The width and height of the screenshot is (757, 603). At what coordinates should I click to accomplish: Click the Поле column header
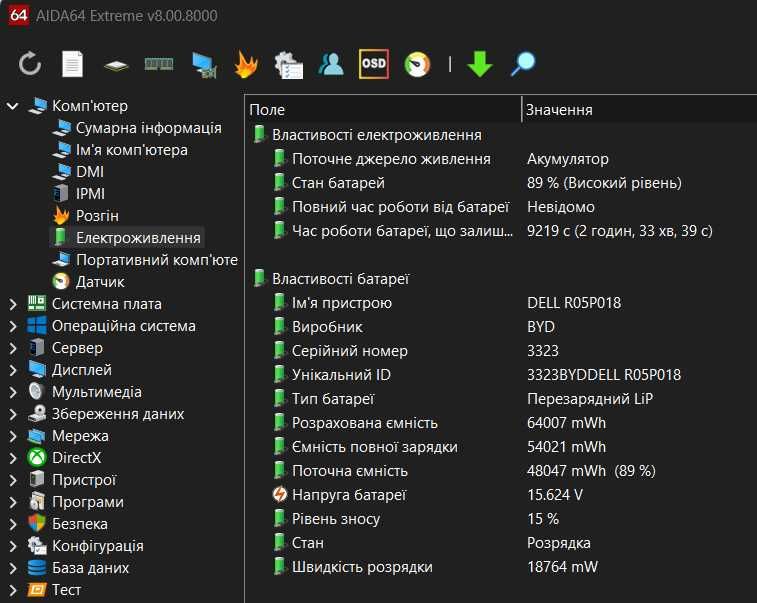(384, 110)
